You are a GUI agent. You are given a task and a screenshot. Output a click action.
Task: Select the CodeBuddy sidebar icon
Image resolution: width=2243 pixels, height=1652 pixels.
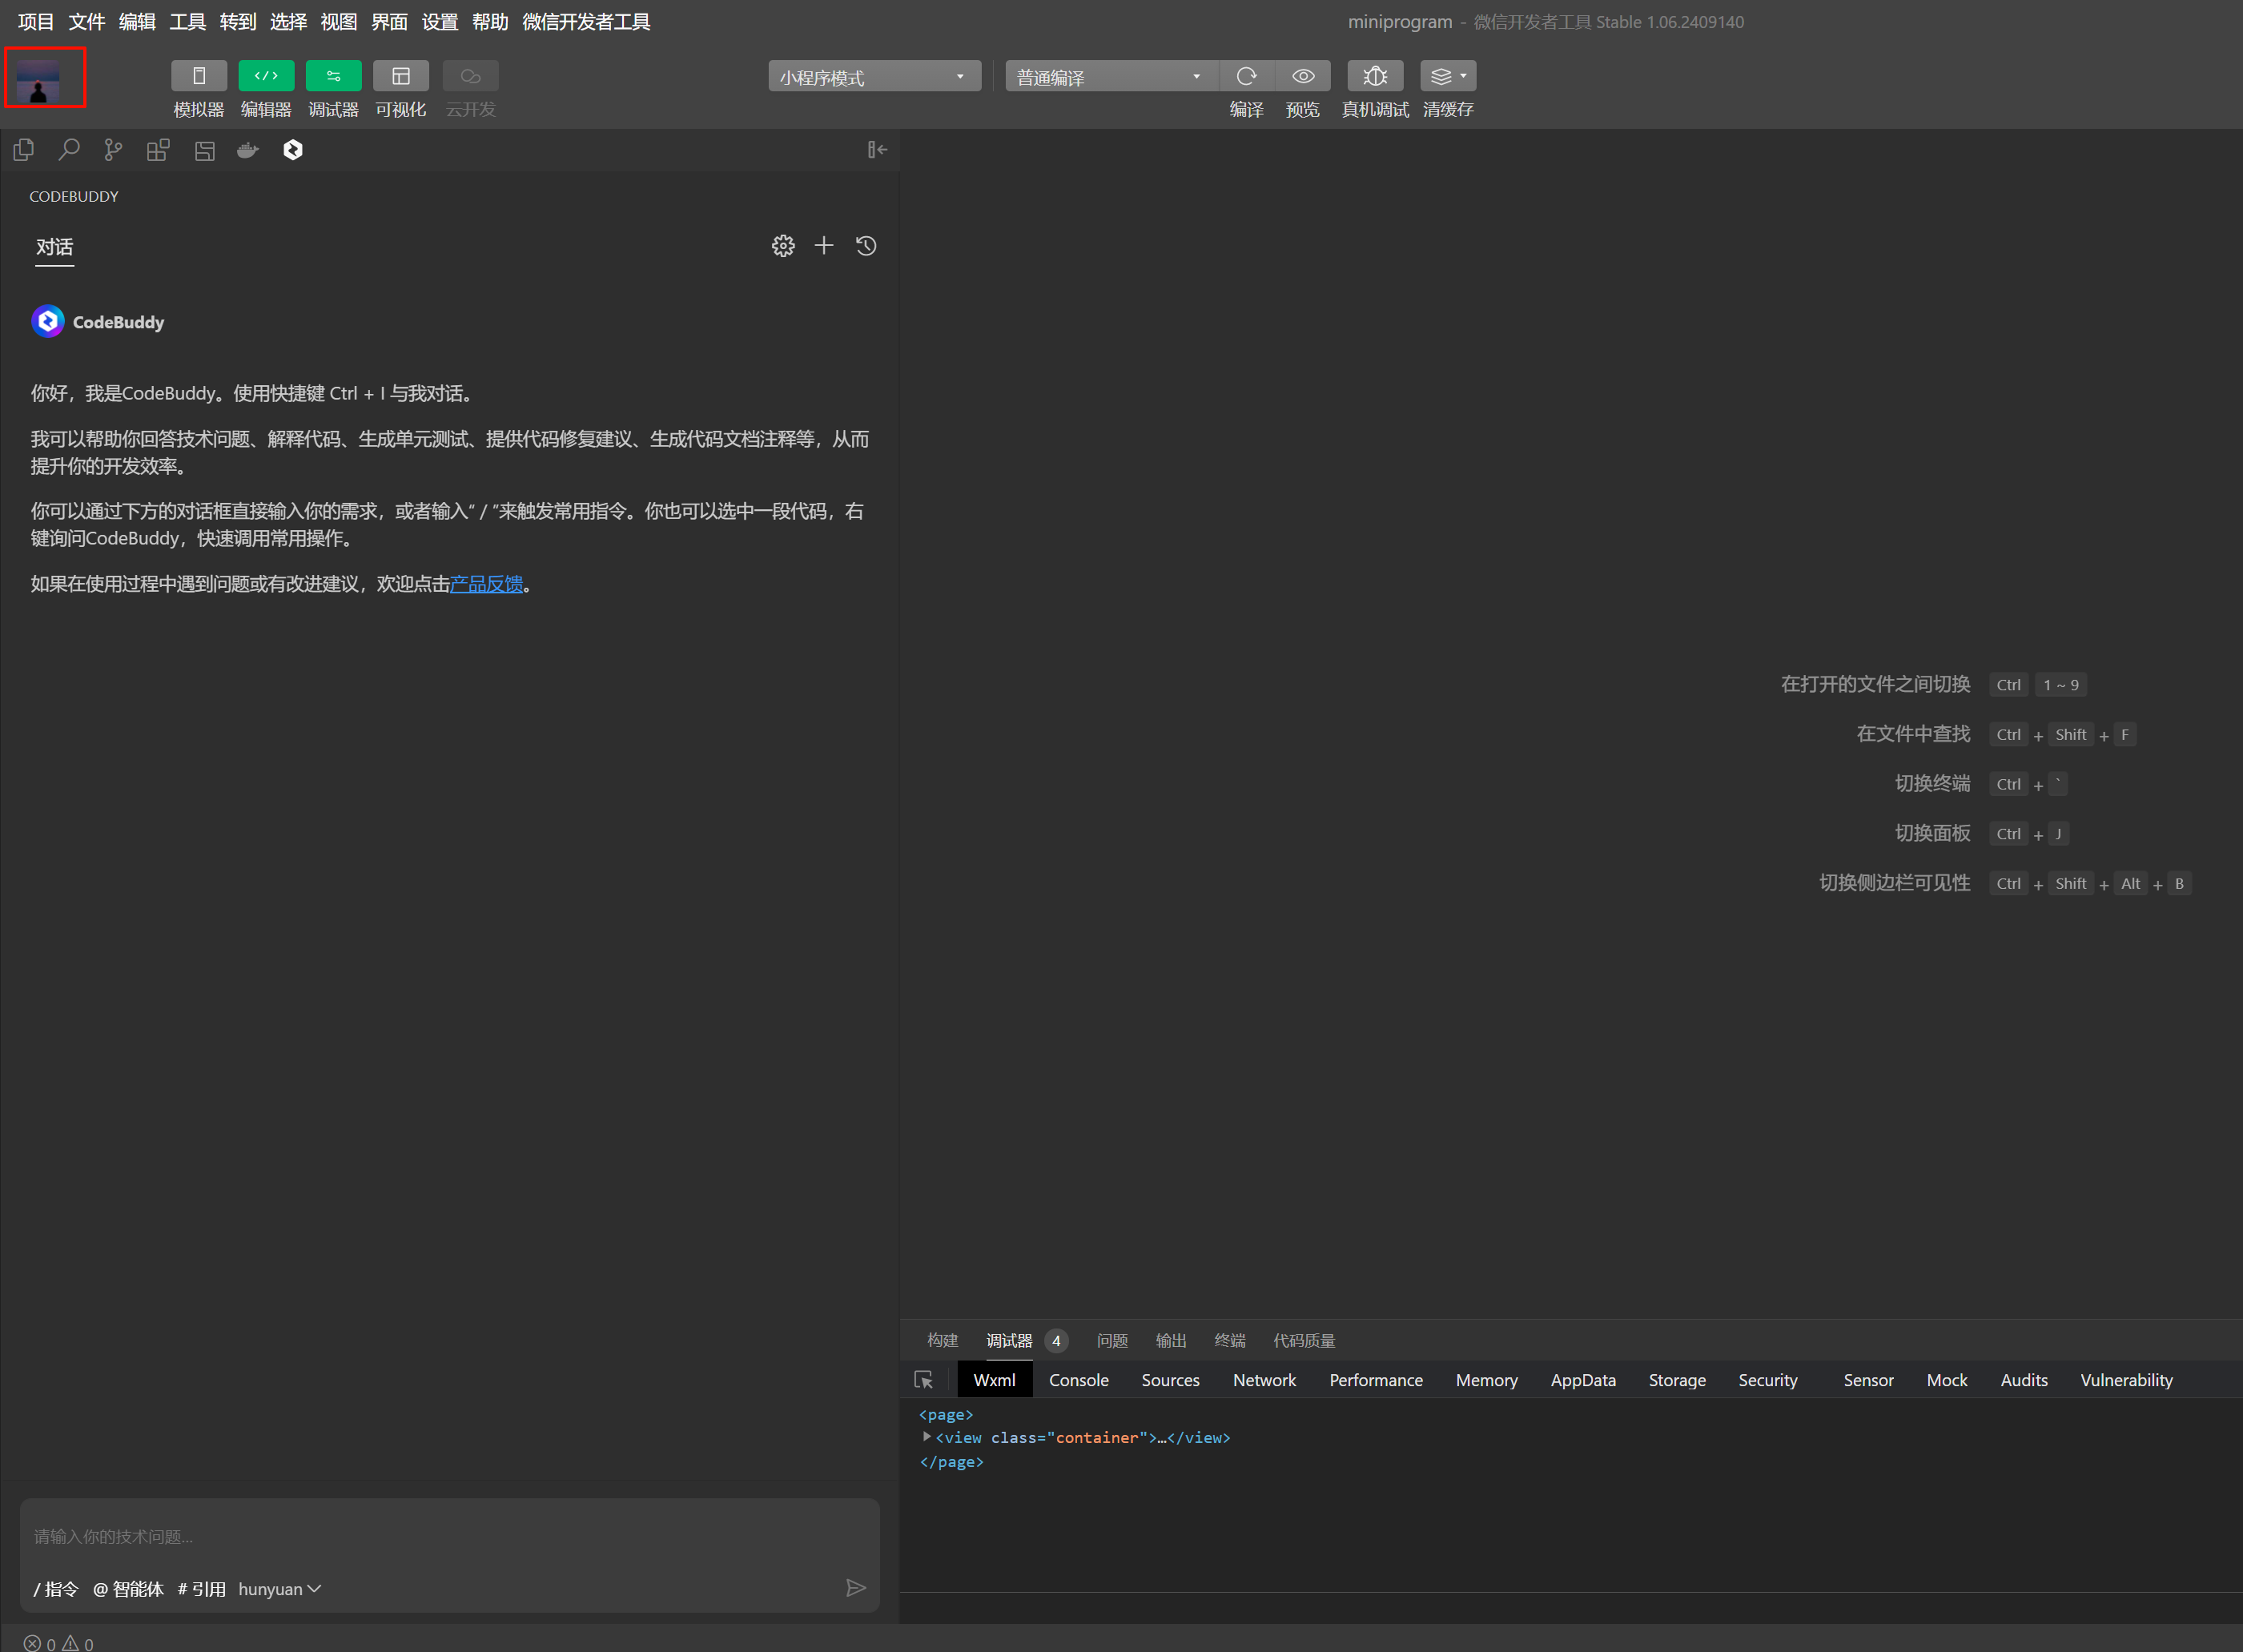pyautogui.click(x=293, y=150)
